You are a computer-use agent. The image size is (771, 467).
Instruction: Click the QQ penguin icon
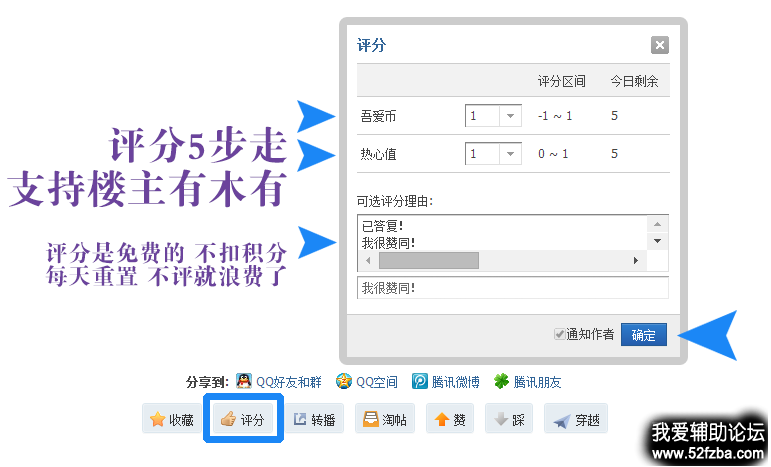coord(244,381)
